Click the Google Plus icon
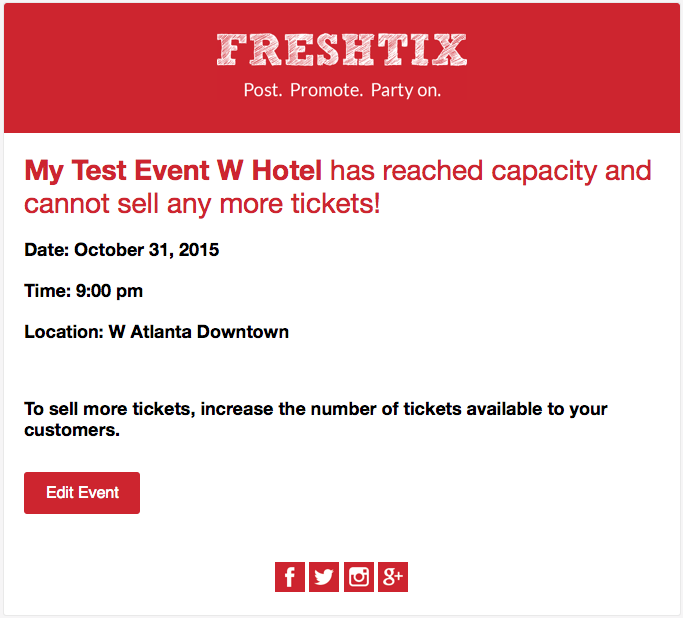Image resolution: width=683 pixels, height=618 pixels. coord(393,577)
